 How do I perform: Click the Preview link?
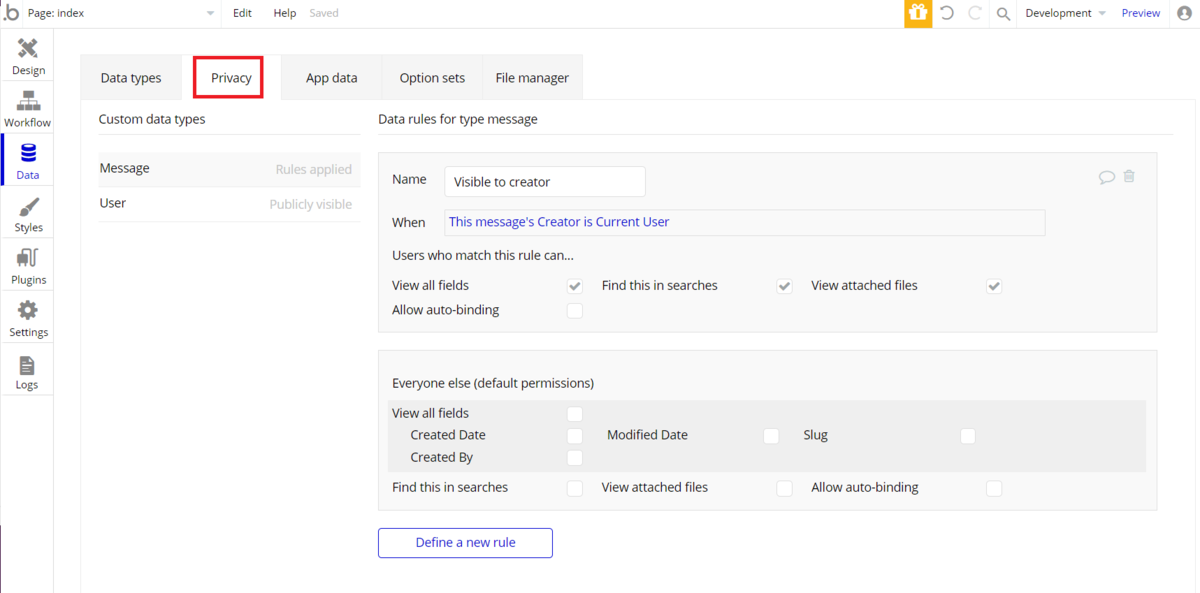pyautogui.click(x=1140, y=13)
